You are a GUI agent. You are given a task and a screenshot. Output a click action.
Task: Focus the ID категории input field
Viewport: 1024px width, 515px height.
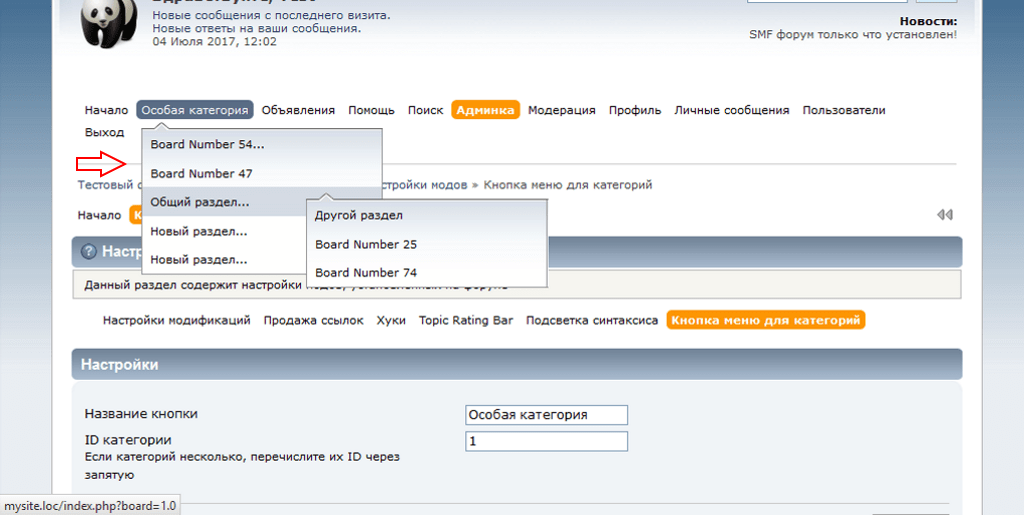[x=546, y=442]
